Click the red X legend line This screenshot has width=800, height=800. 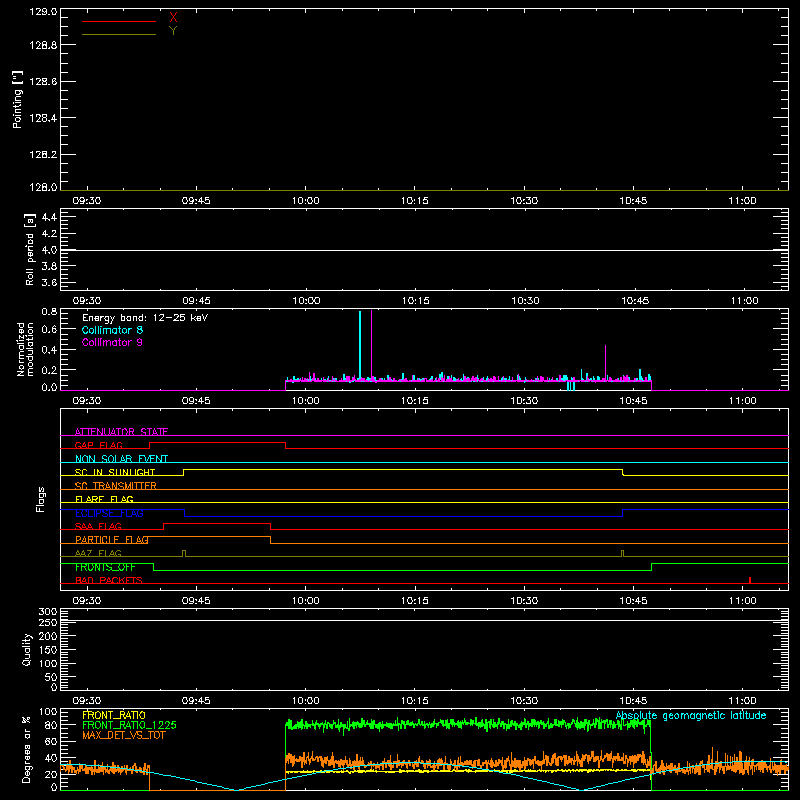[119, 21]
